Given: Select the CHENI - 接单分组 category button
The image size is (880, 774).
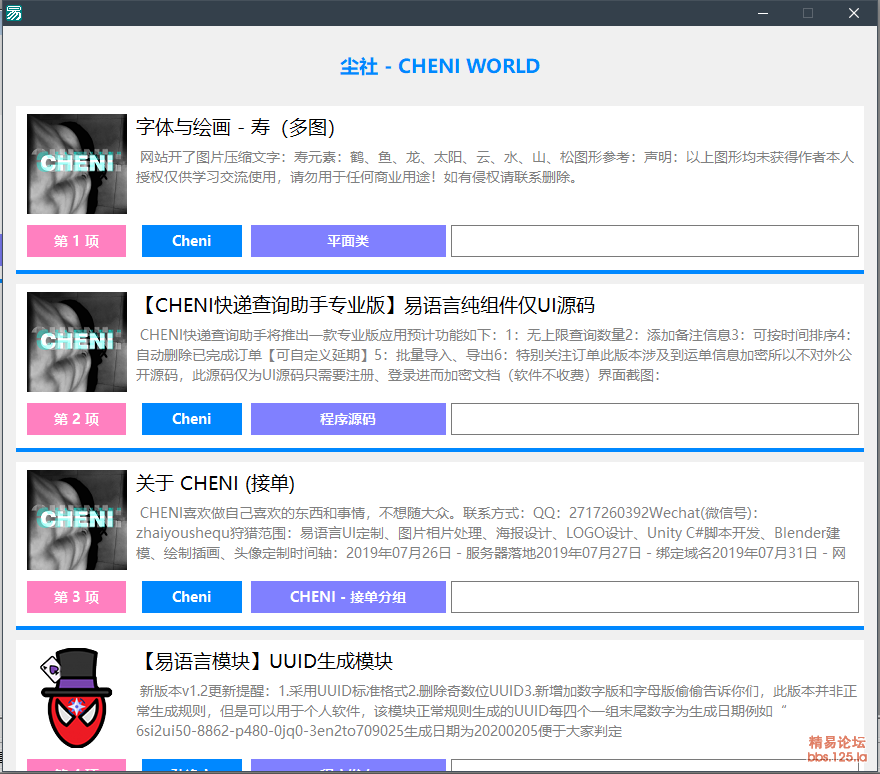Looking at the screenshot, I should (348, 597).
